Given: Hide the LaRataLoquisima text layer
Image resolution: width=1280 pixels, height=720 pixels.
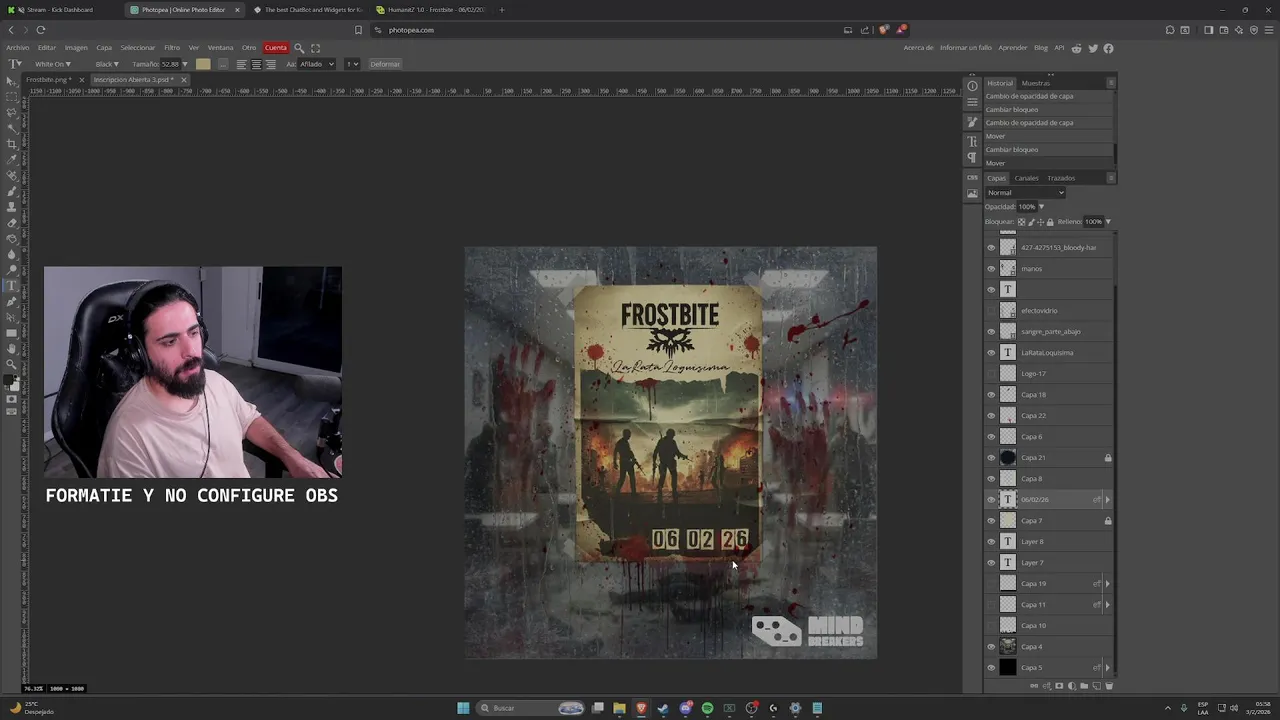Looking at the screenshot, I should pos(991,353).
